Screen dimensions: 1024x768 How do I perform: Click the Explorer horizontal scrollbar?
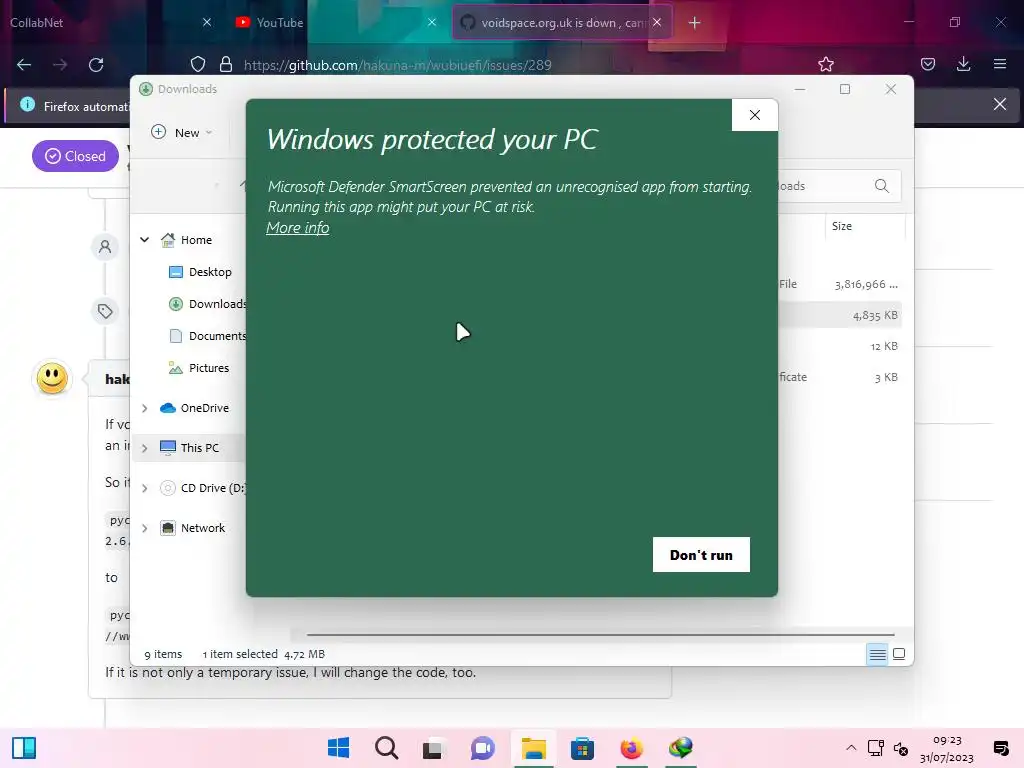[600, 634]
